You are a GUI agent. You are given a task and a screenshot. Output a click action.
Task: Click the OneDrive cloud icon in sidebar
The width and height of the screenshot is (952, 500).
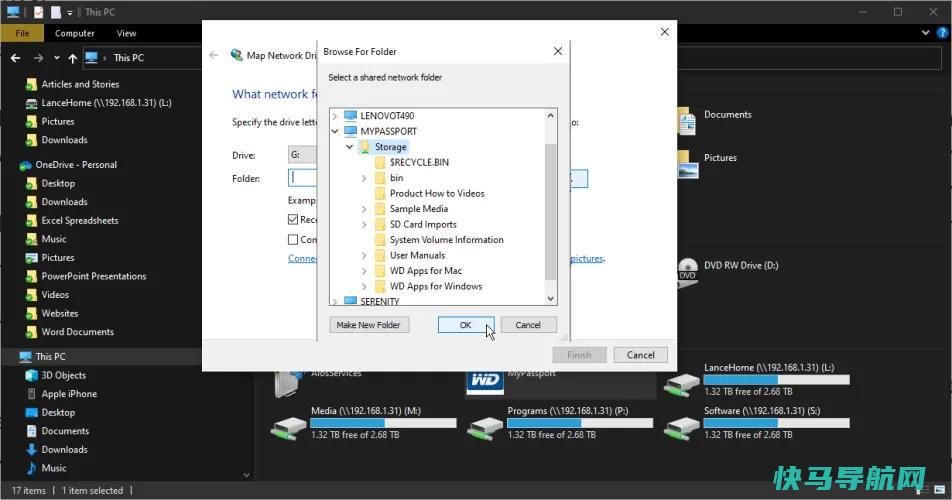click(26, 165)
